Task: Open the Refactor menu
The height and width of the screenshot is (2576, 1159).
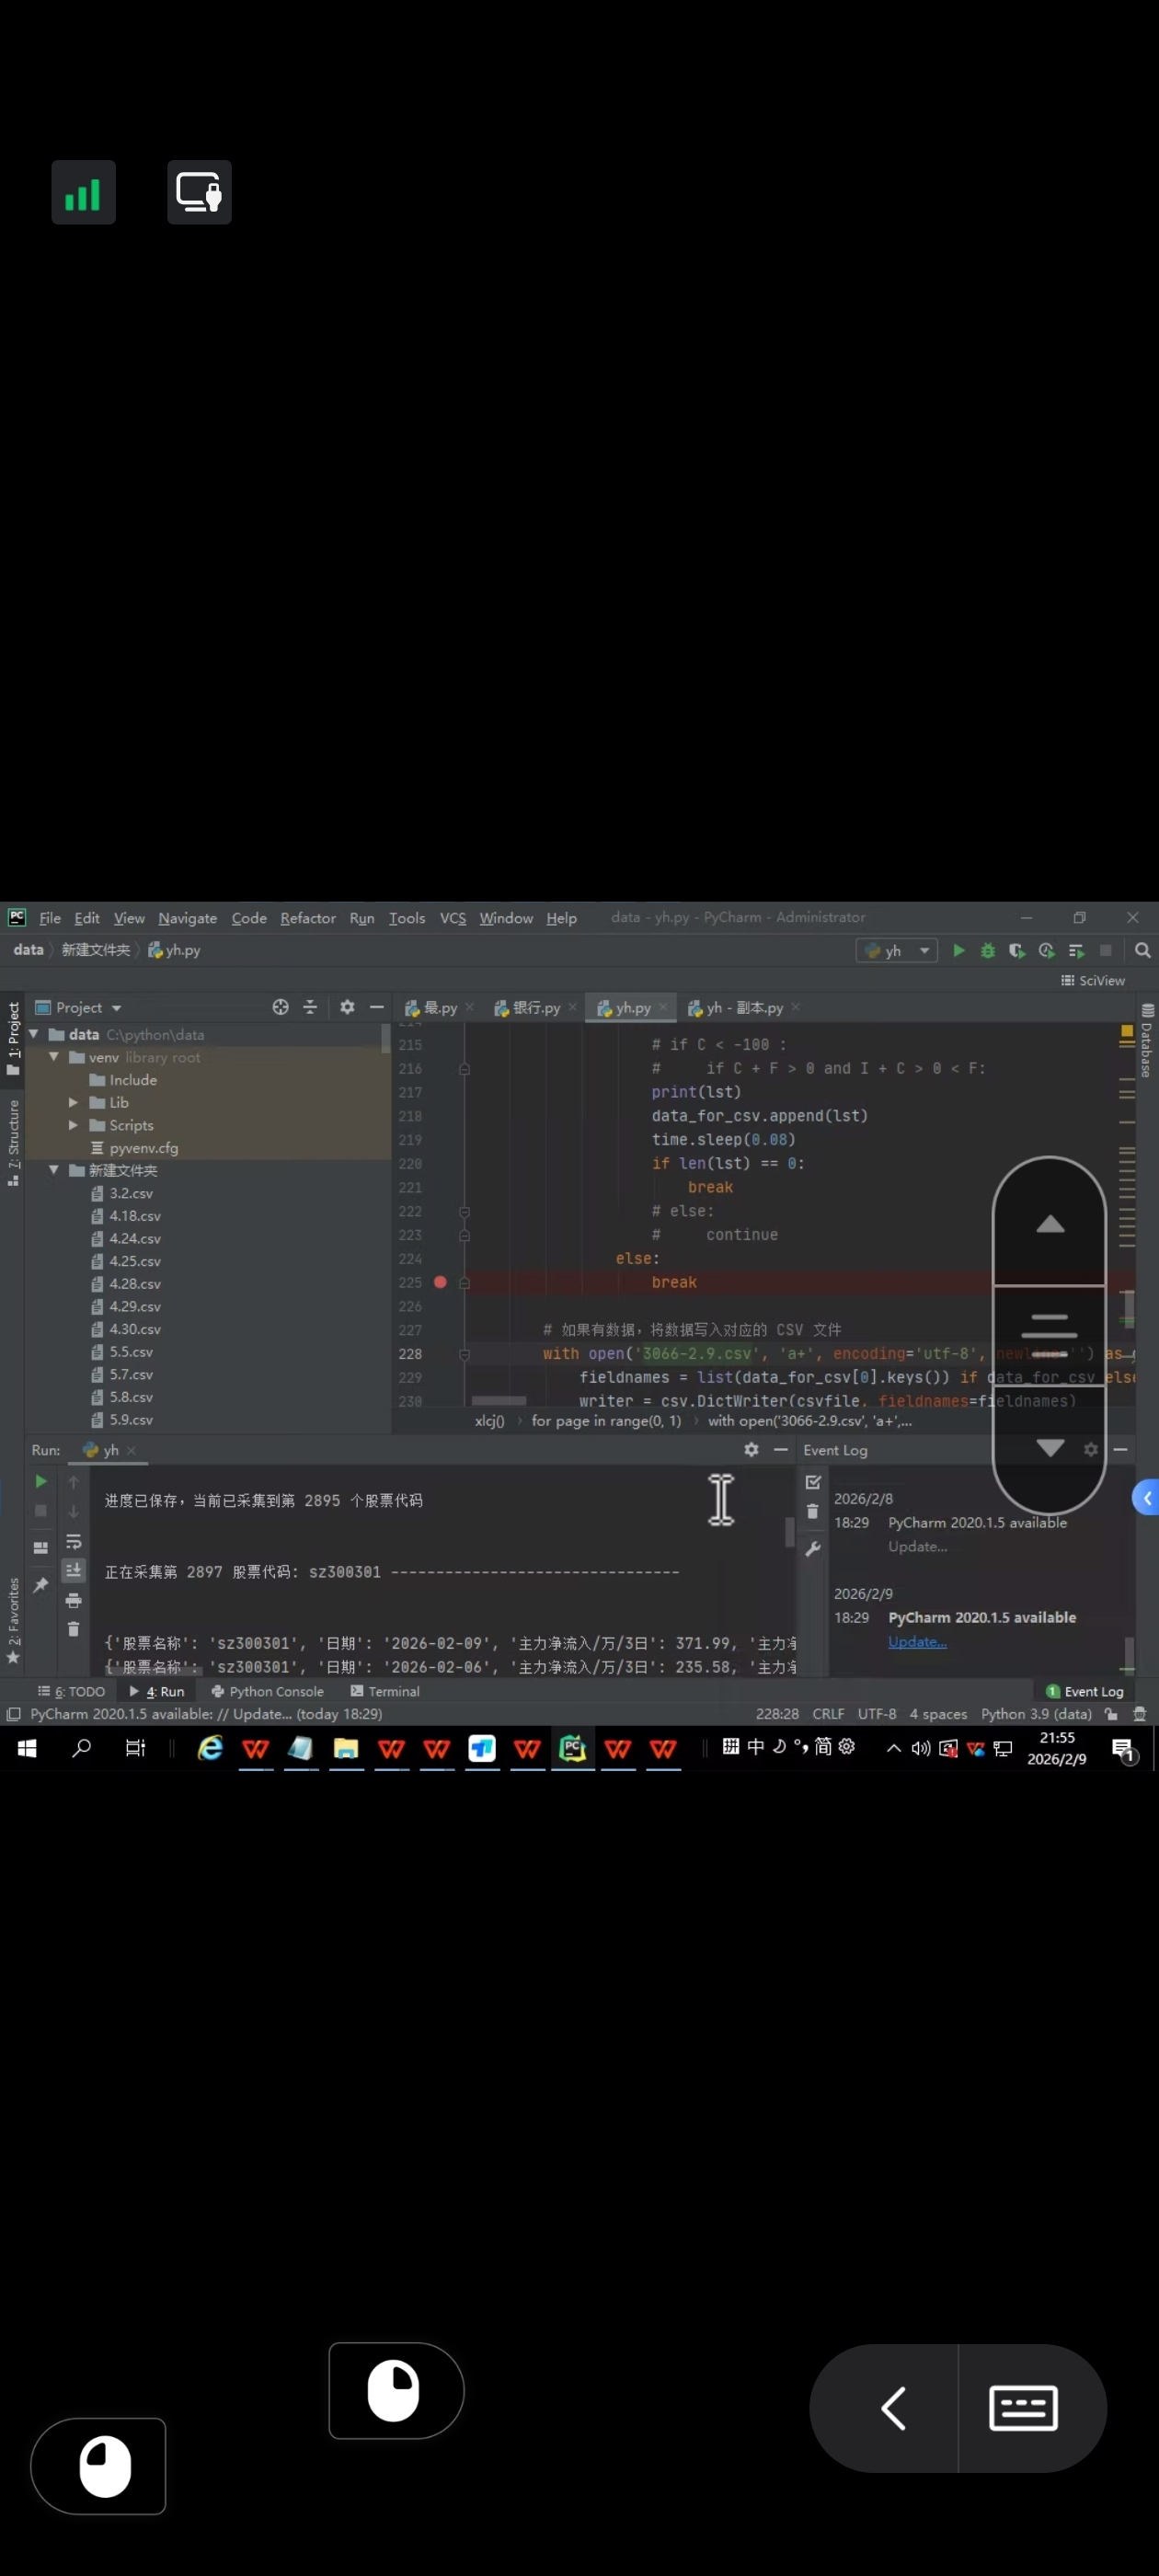Action: pos(307,918)
